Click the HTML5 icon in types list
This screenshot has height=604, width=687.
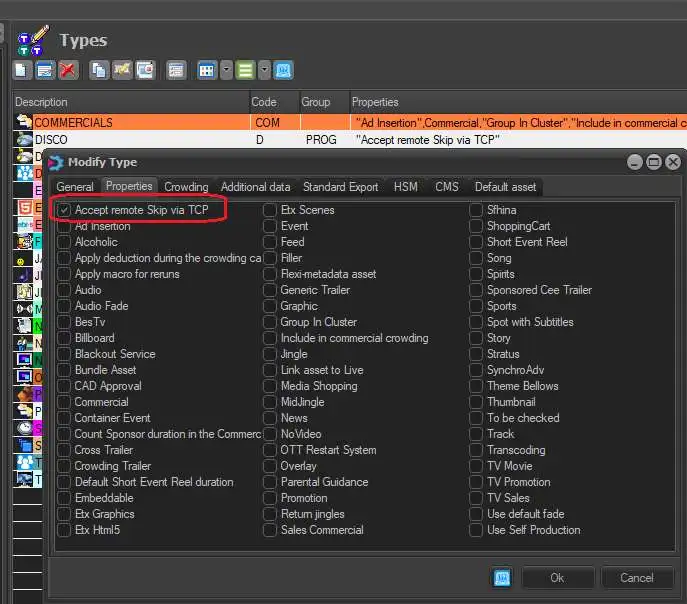23,208
